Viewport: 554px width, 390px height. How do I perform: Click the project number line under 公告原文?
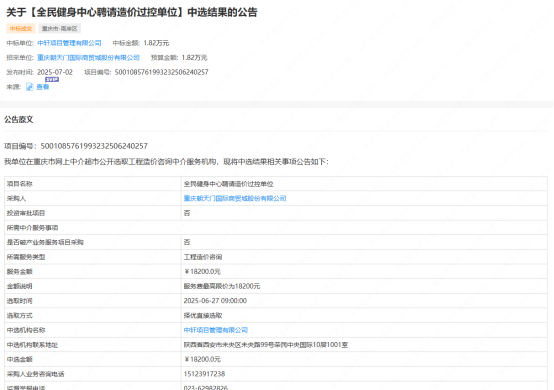[x=76, y=146]
